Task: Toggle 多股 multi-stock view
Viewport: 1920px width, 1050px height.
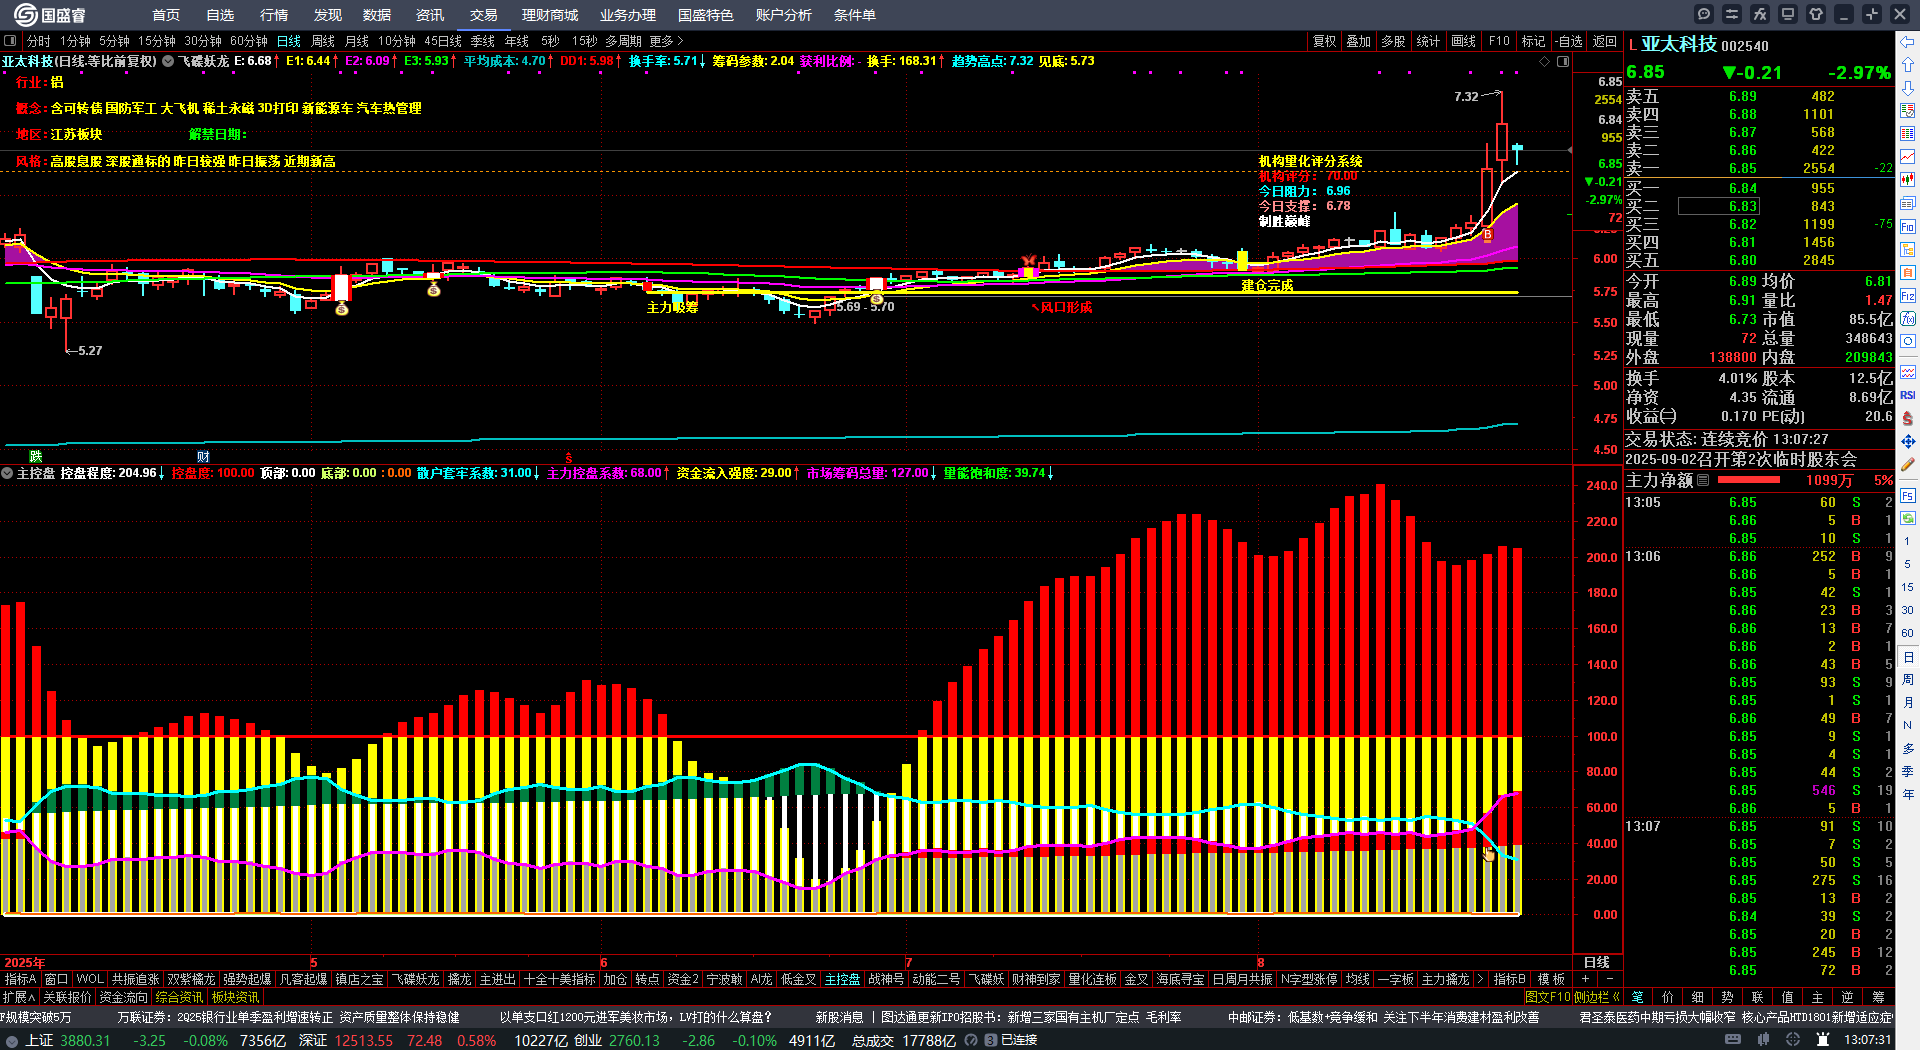Action: [x=1393, y=41]
